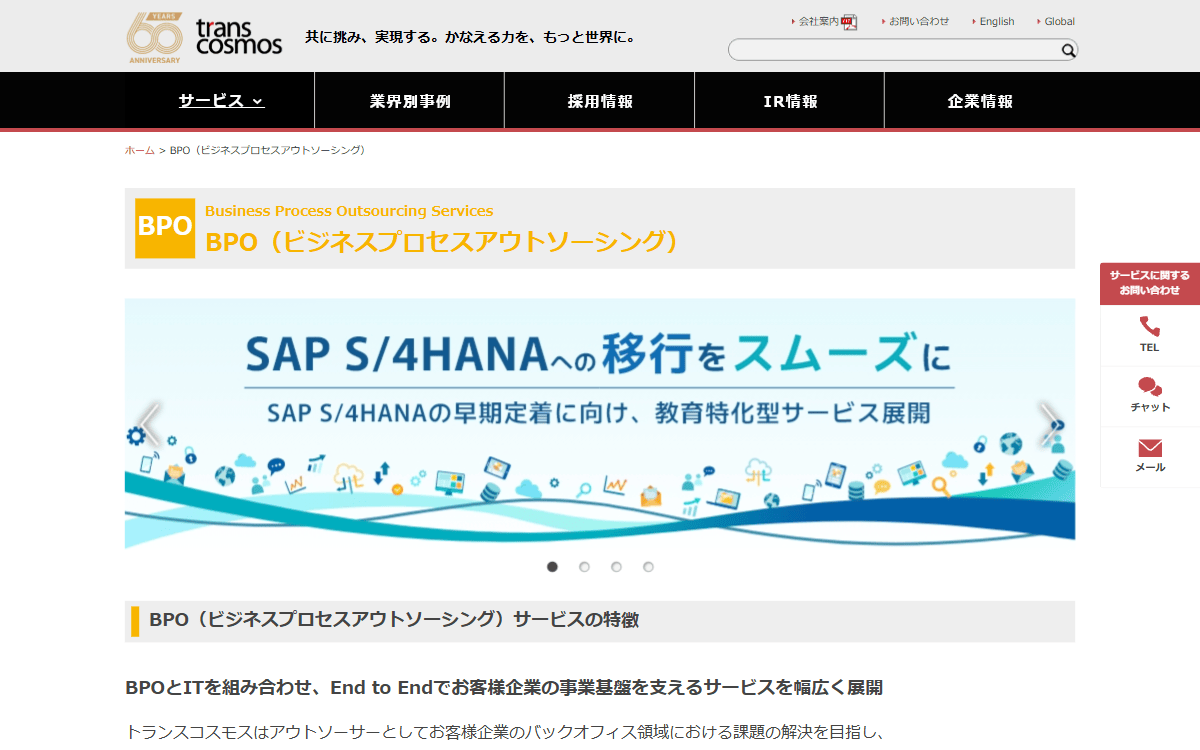This screenshot has height=750, width=1200.
Task: Click the tagline 共に挑み、実現する。
Action: point(371,38)
